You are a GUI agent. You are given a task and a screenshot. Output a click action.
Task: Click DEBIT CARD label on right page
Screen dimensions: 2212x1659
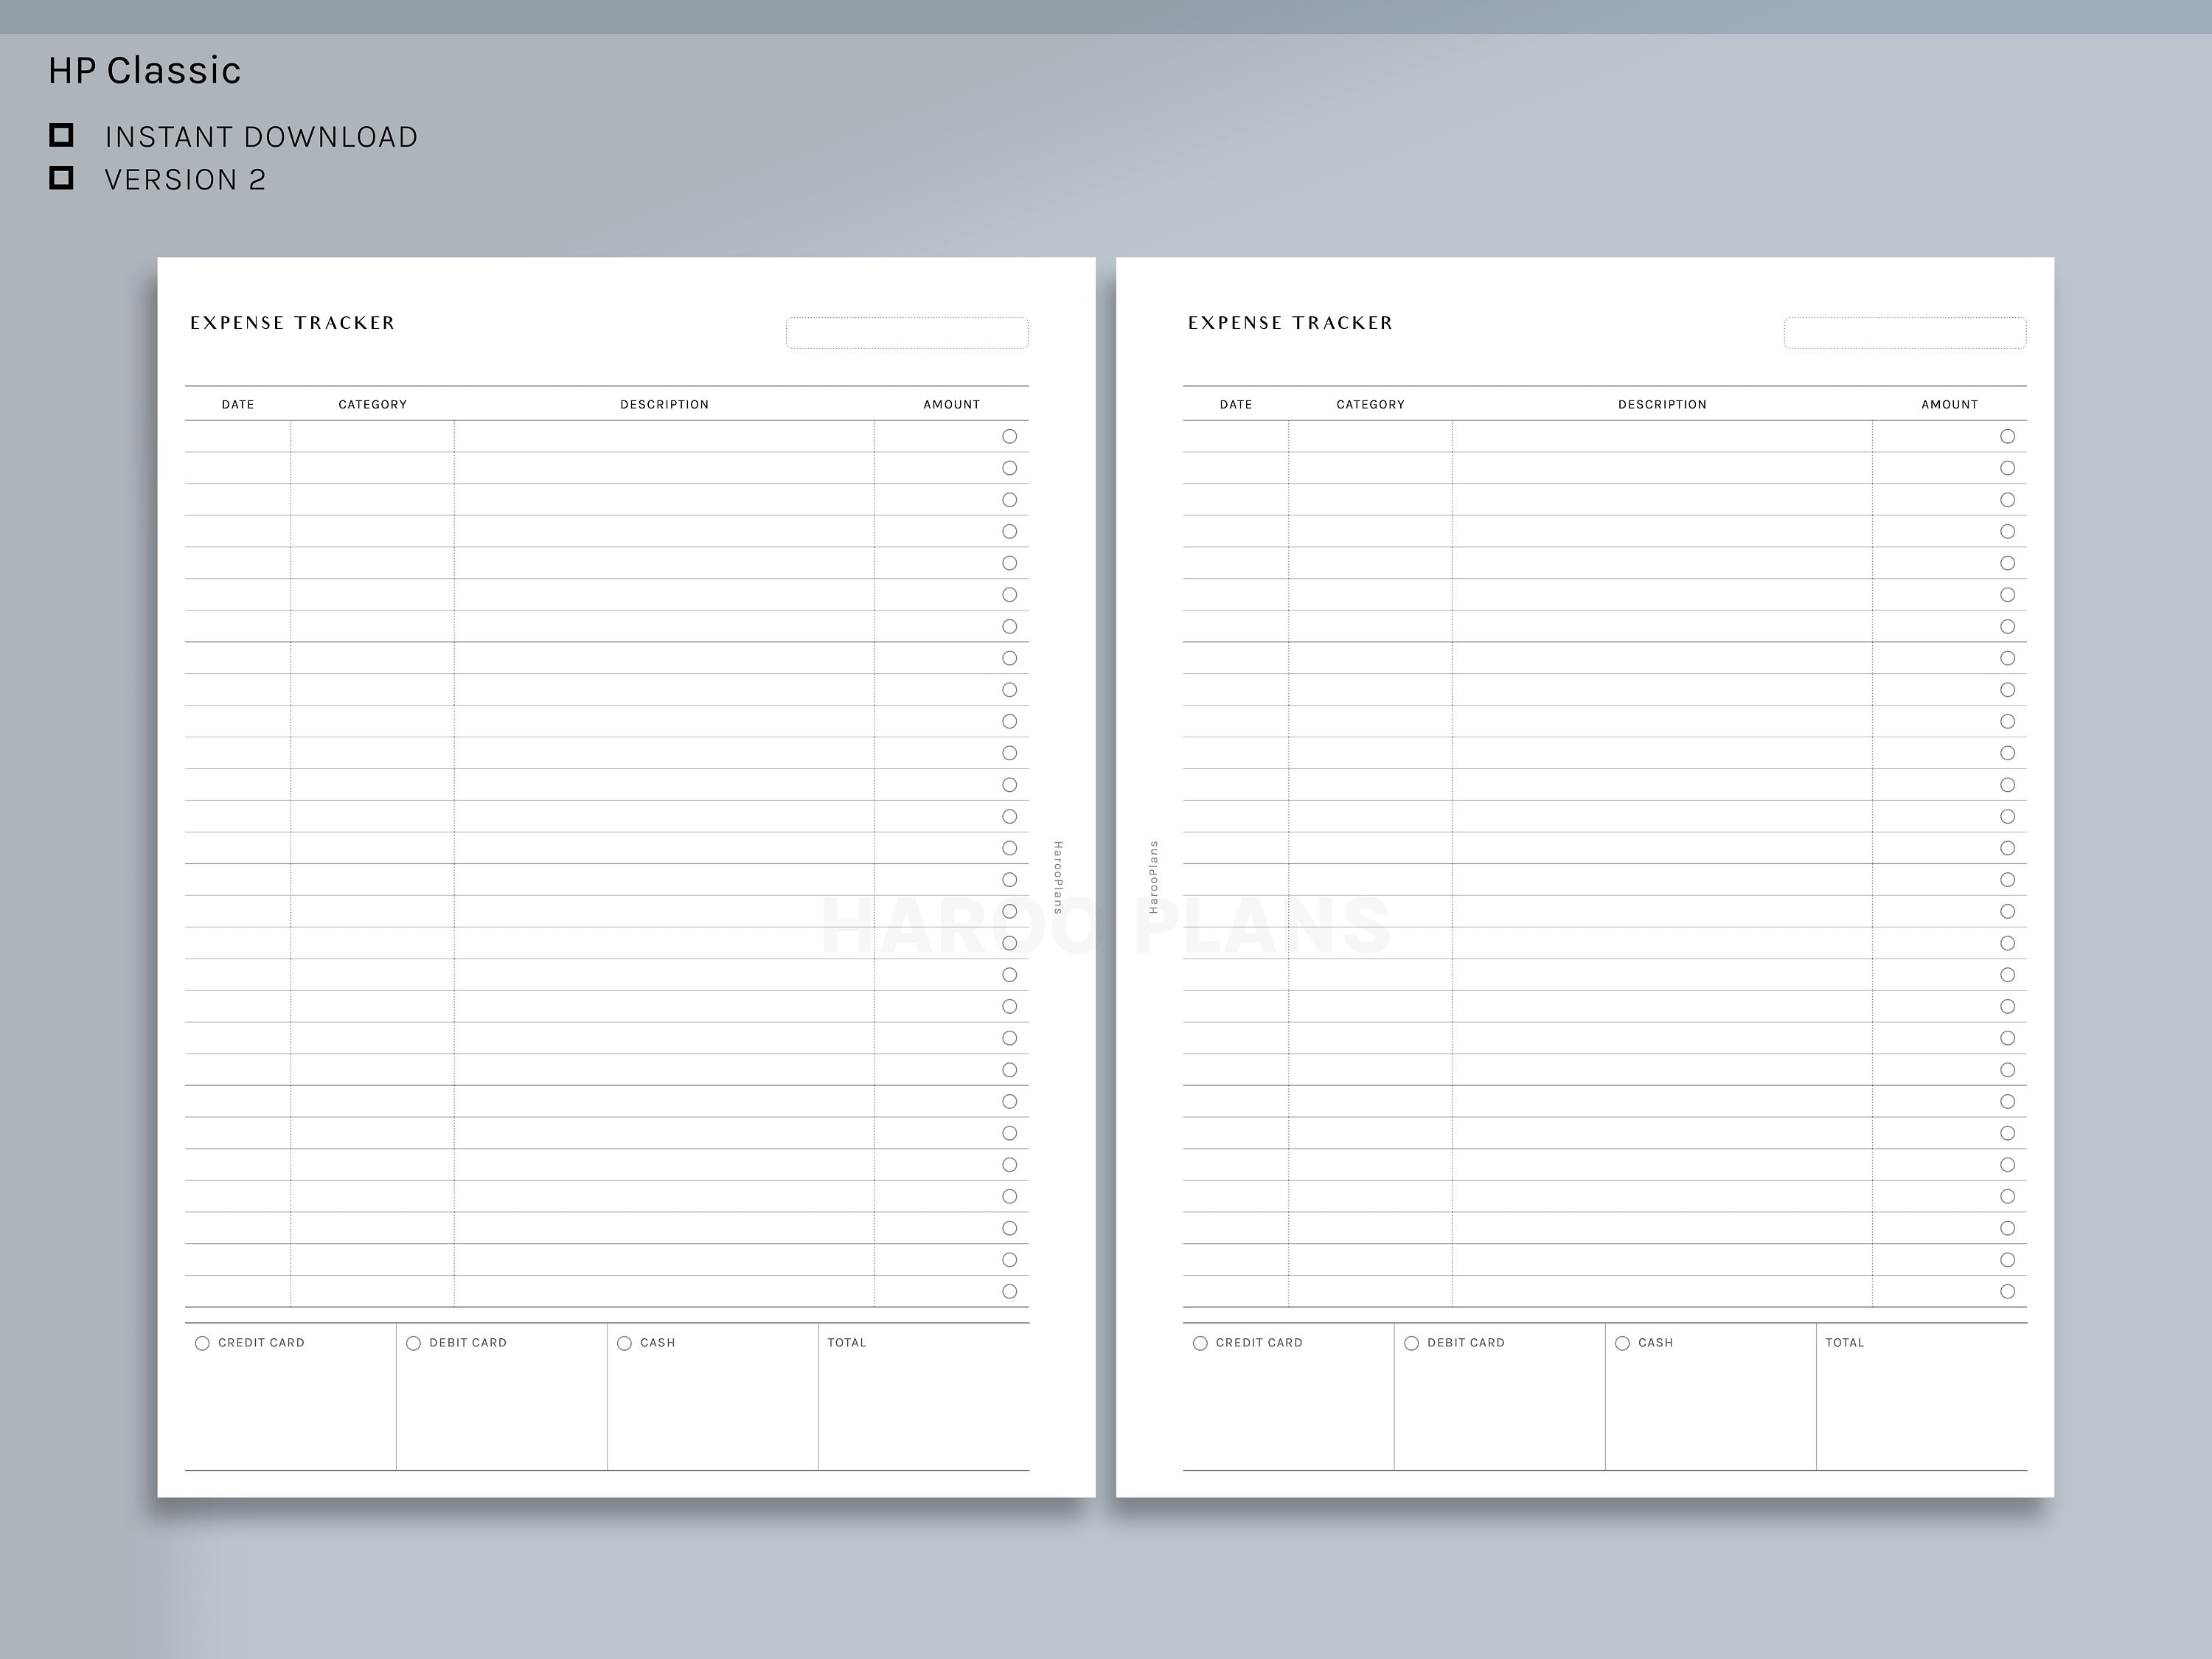pos(1466,1343)
